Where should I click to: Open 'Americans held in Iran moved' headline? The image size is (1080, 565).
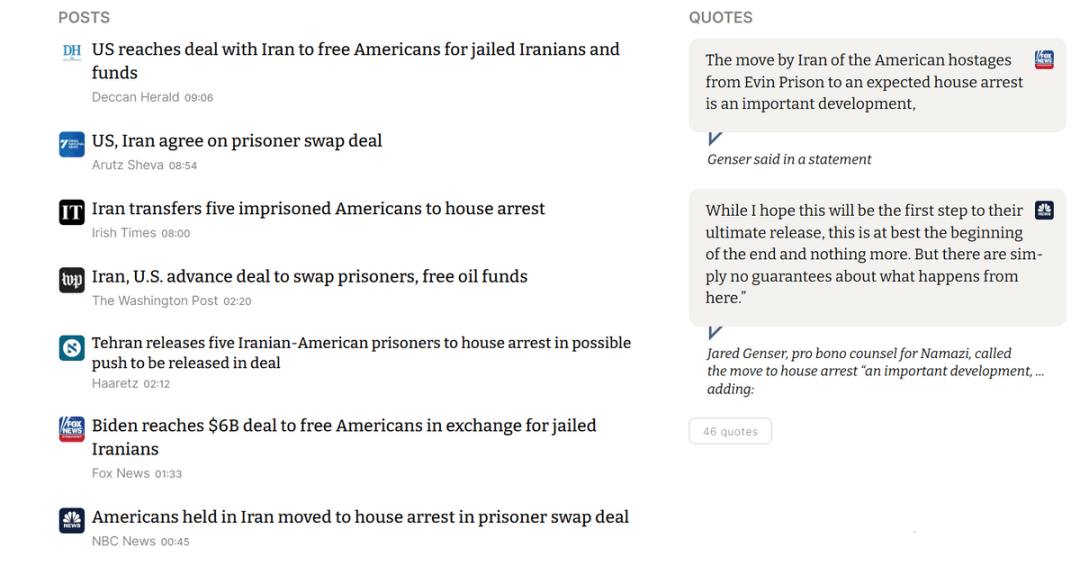coord(360,517)
